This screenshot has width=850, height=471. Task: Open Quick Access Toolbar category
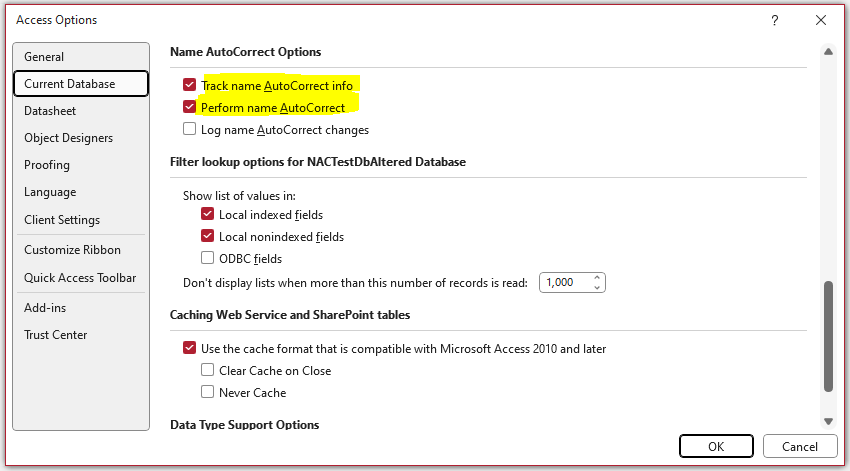[x=81, y=278]
